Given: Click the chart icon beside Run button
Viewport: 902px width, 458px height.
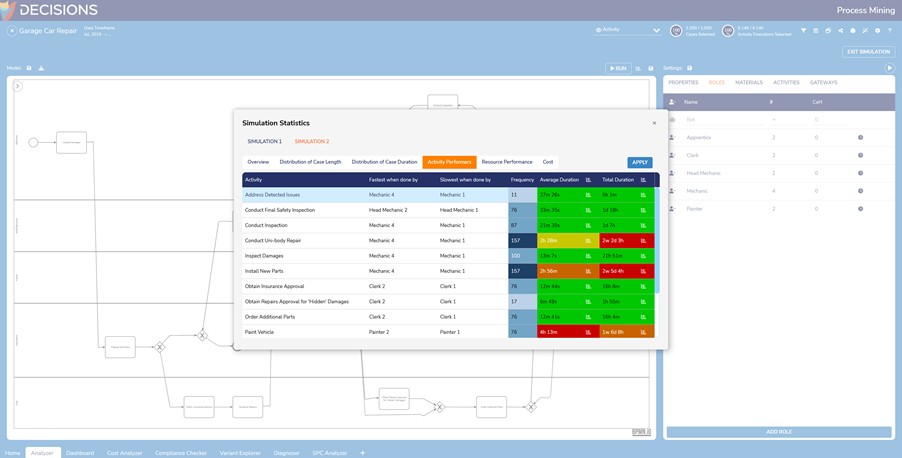Looking at the screenshot, I should click(x=638, y=68).
